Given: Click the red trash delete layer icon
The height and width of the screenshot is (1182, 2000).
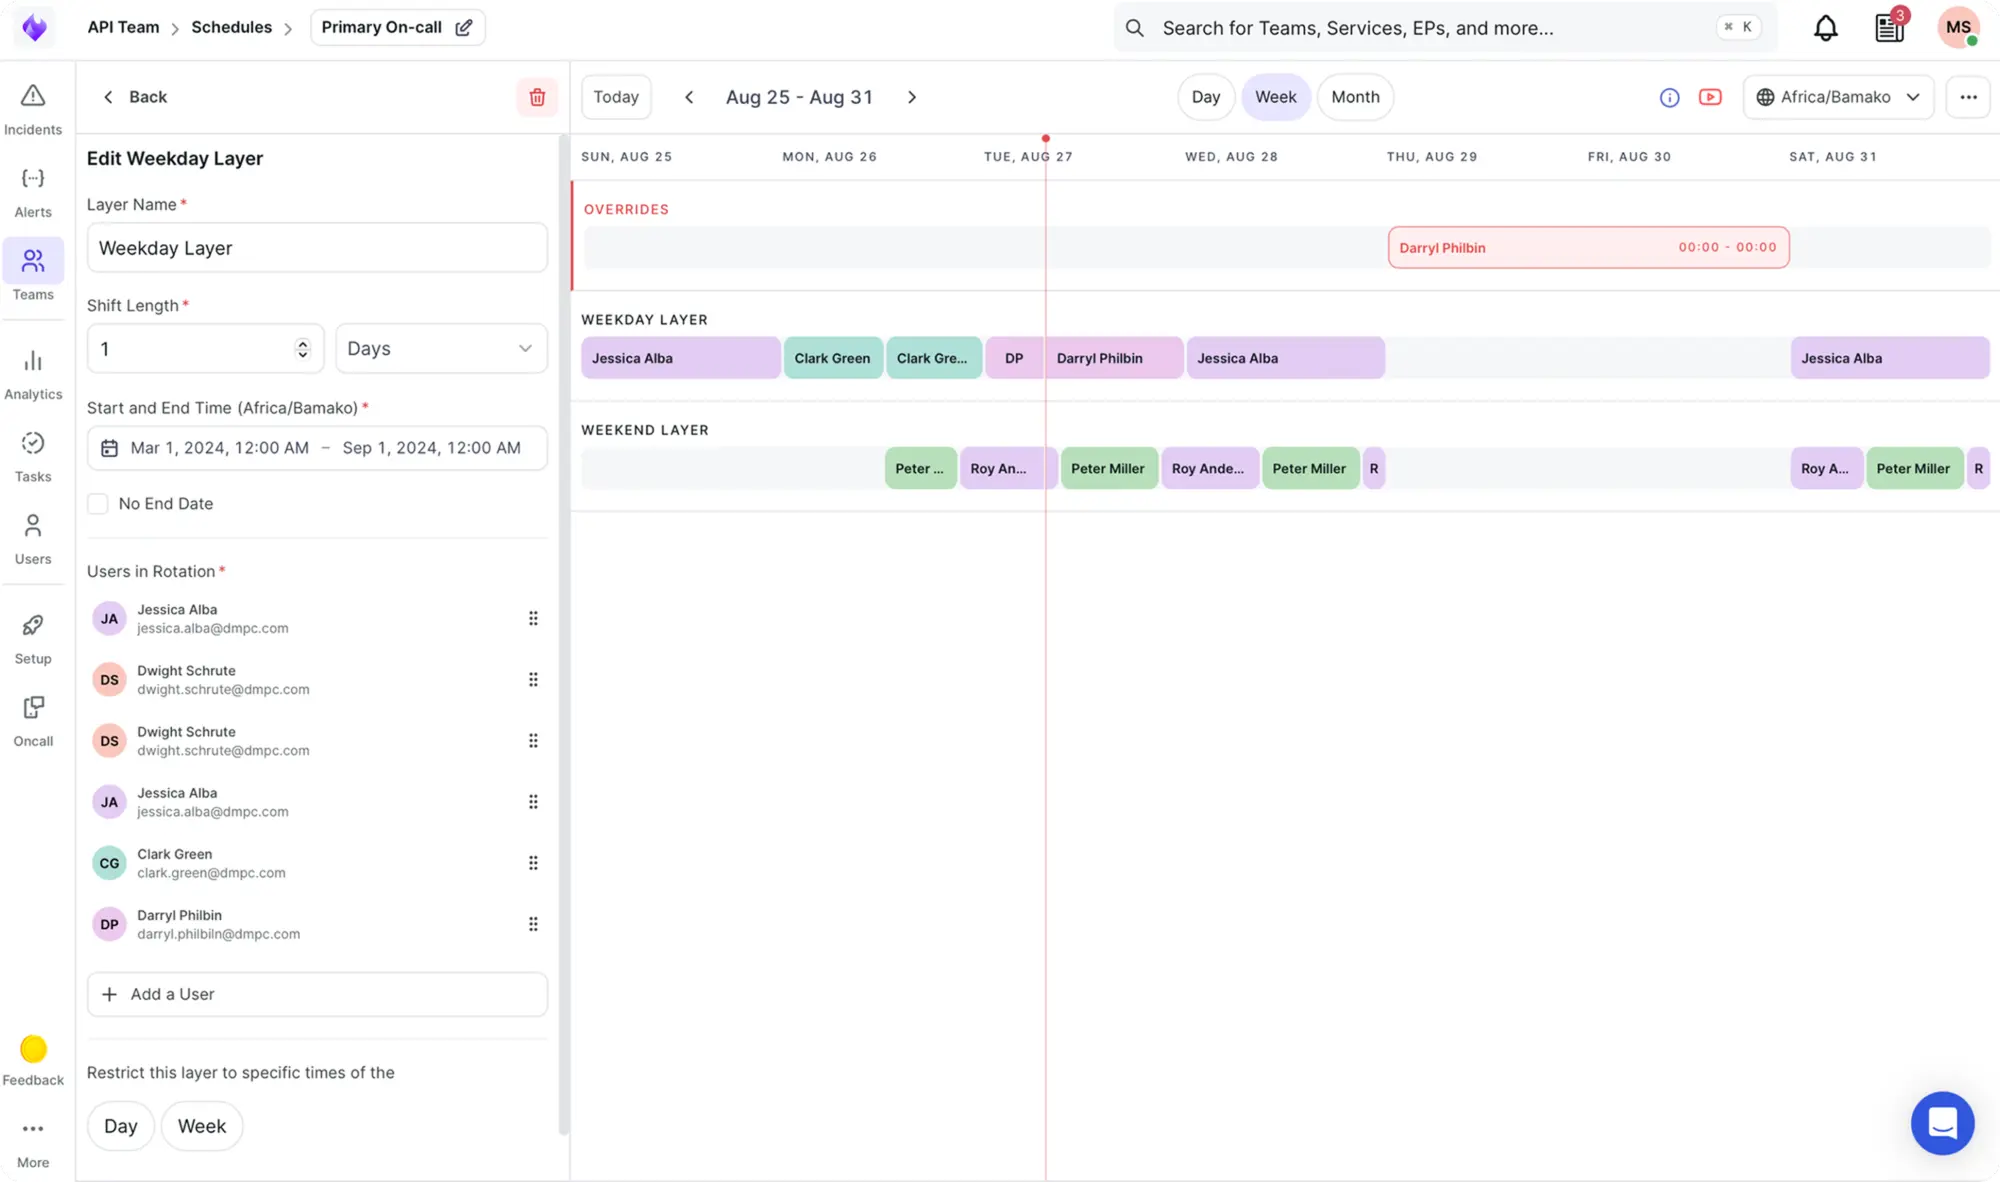Looking at the screenshot, I should coord(537,97).
